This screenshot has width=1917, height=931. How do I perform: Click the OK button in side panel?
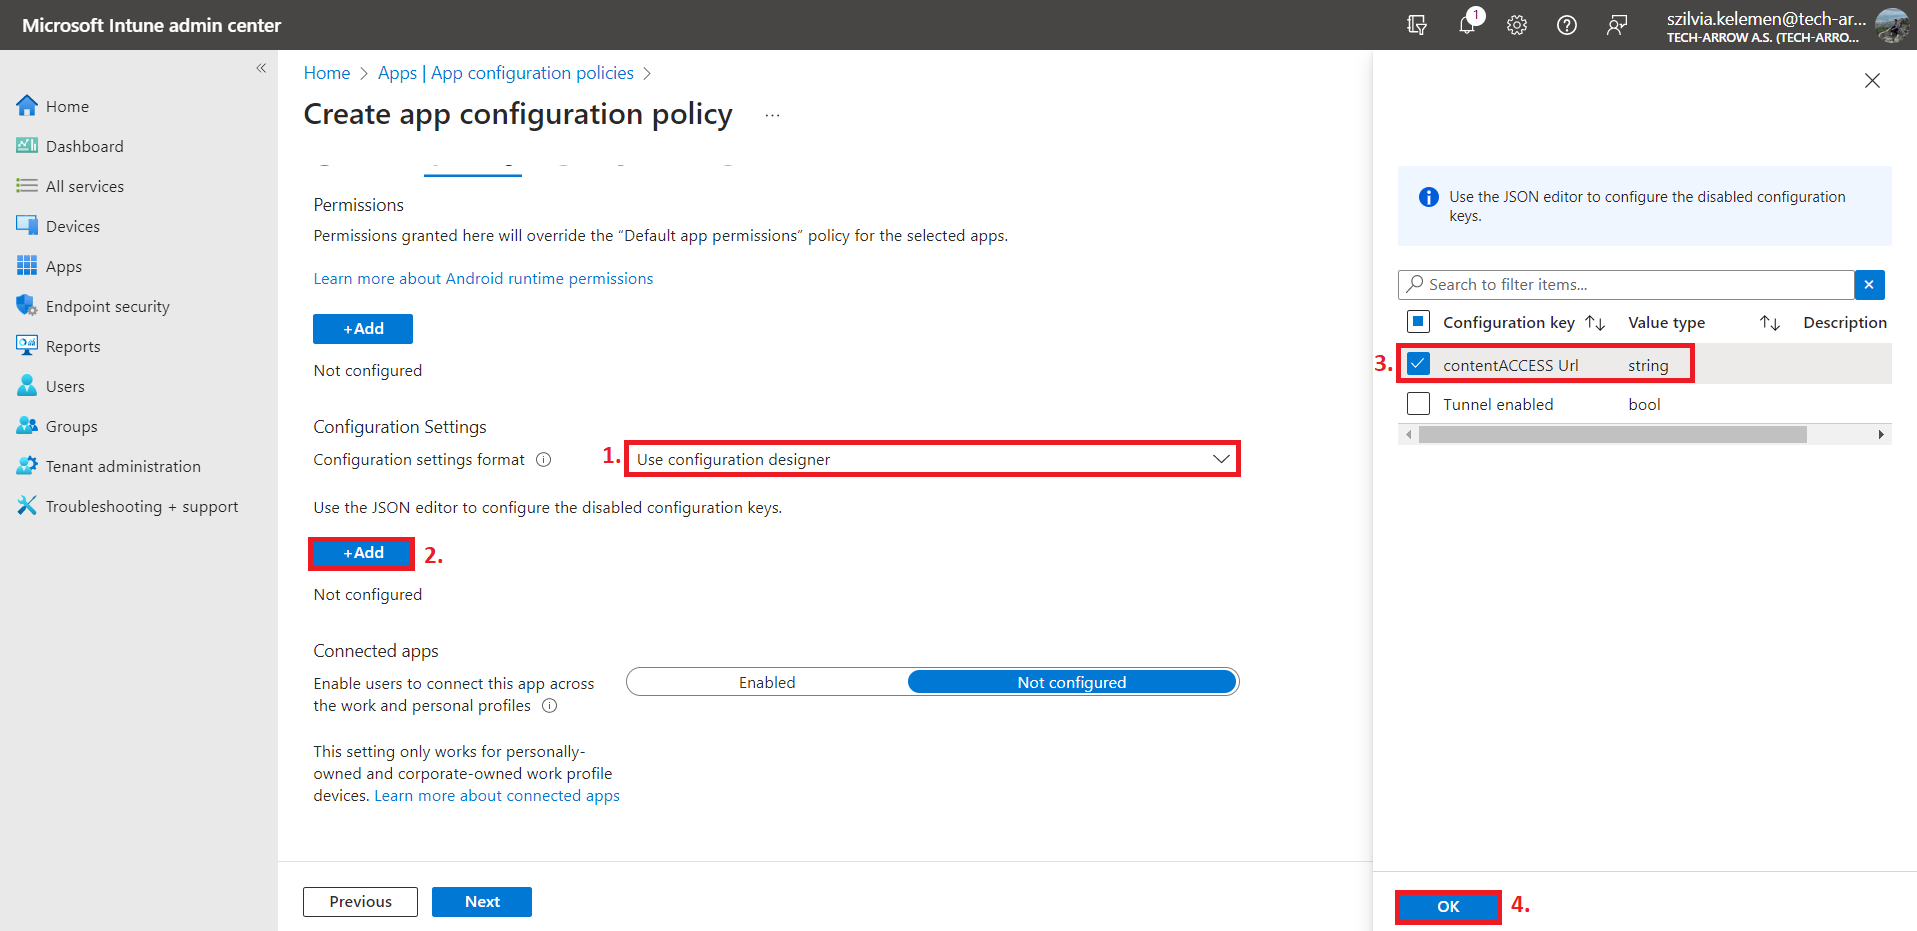(x=1448, y=906)
